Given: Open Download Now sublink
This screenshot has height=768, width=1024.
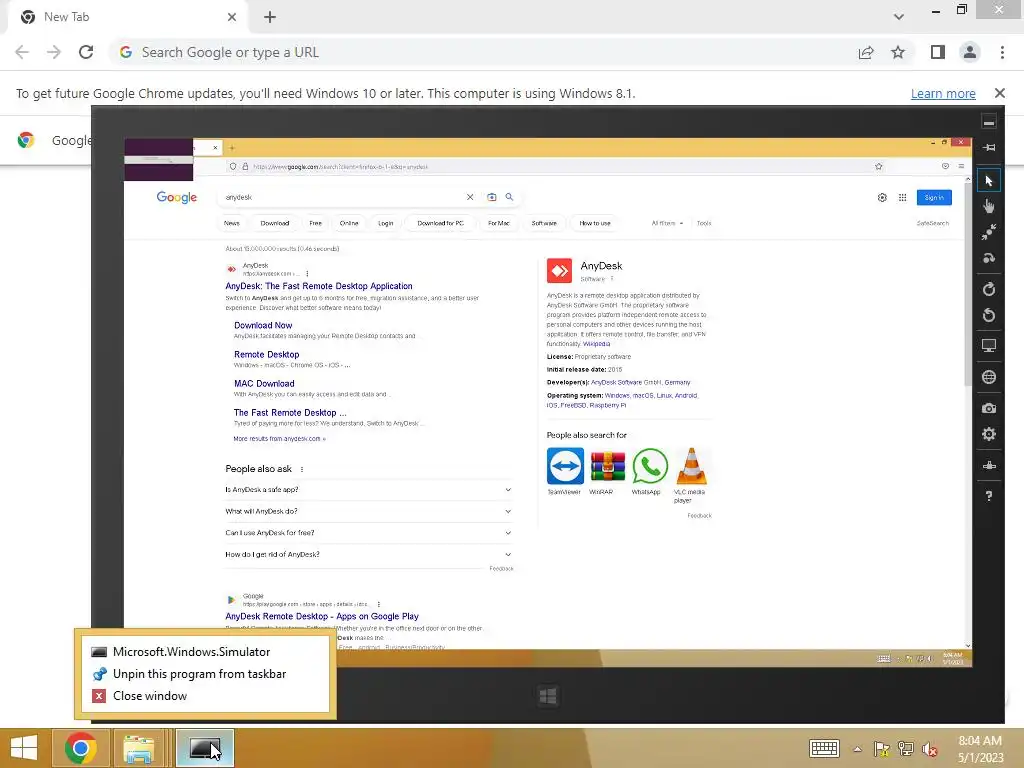Looking at the screenshot, I should coord(263,325).
